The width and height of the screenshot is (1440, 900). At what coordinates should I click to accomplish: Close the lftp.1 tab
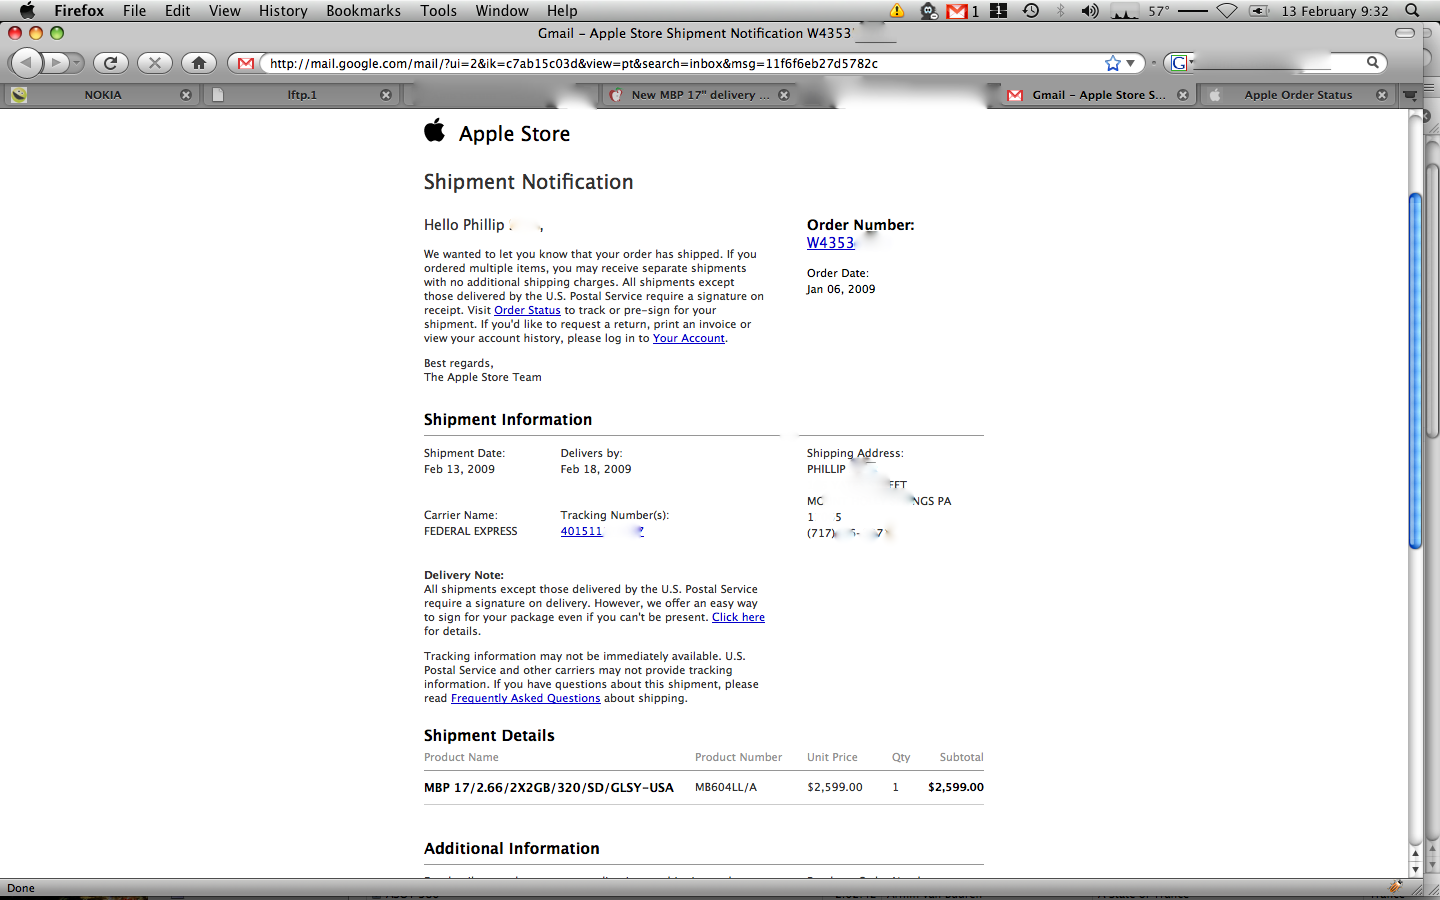pos(386,95)
